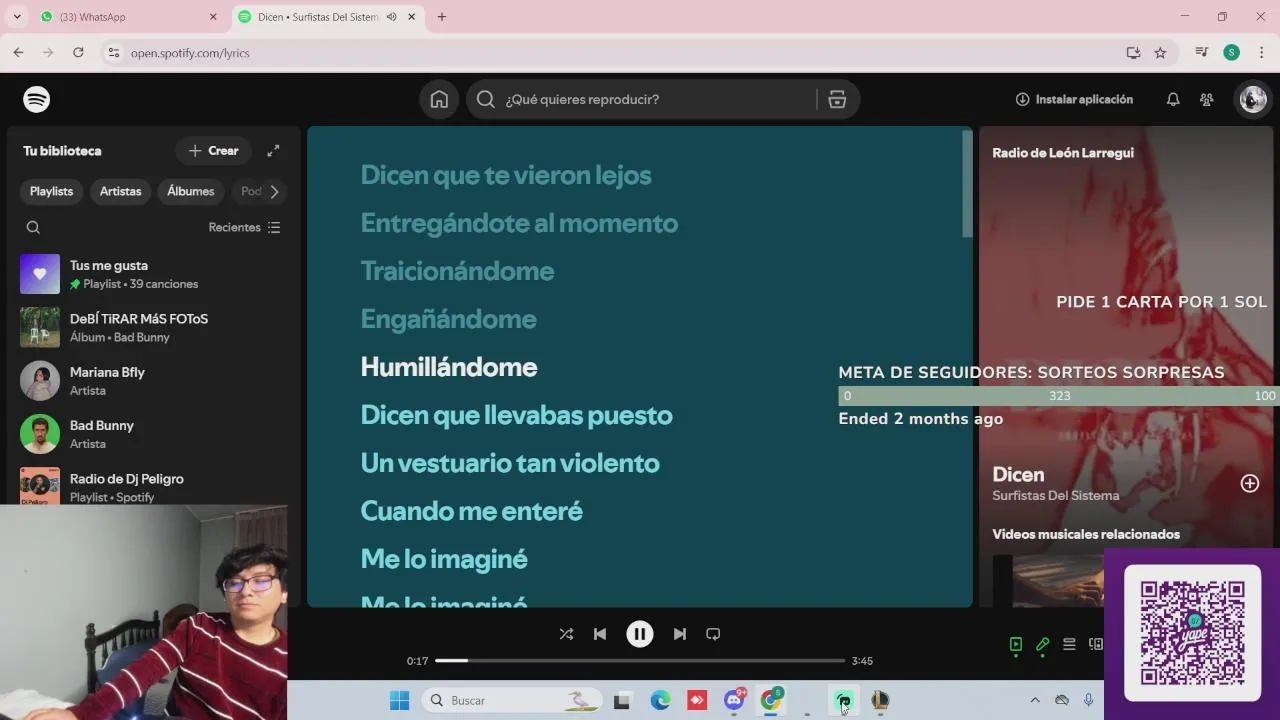The image size is (1280, 720).
Task: Click the lyrics panel scrollbar
Action: 967,185
